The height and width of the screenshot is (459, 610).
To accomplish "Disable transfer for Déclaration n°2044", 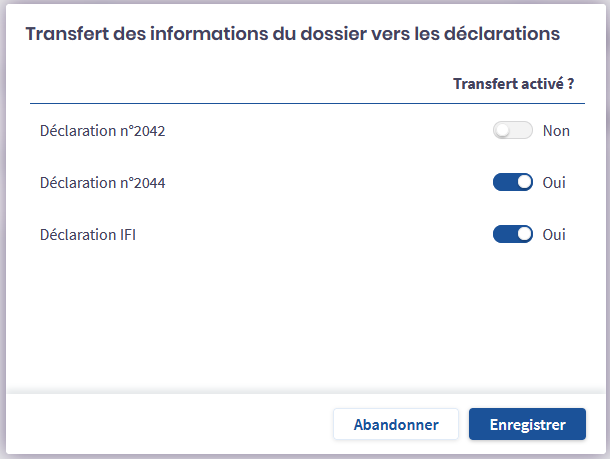I will 512,183.
